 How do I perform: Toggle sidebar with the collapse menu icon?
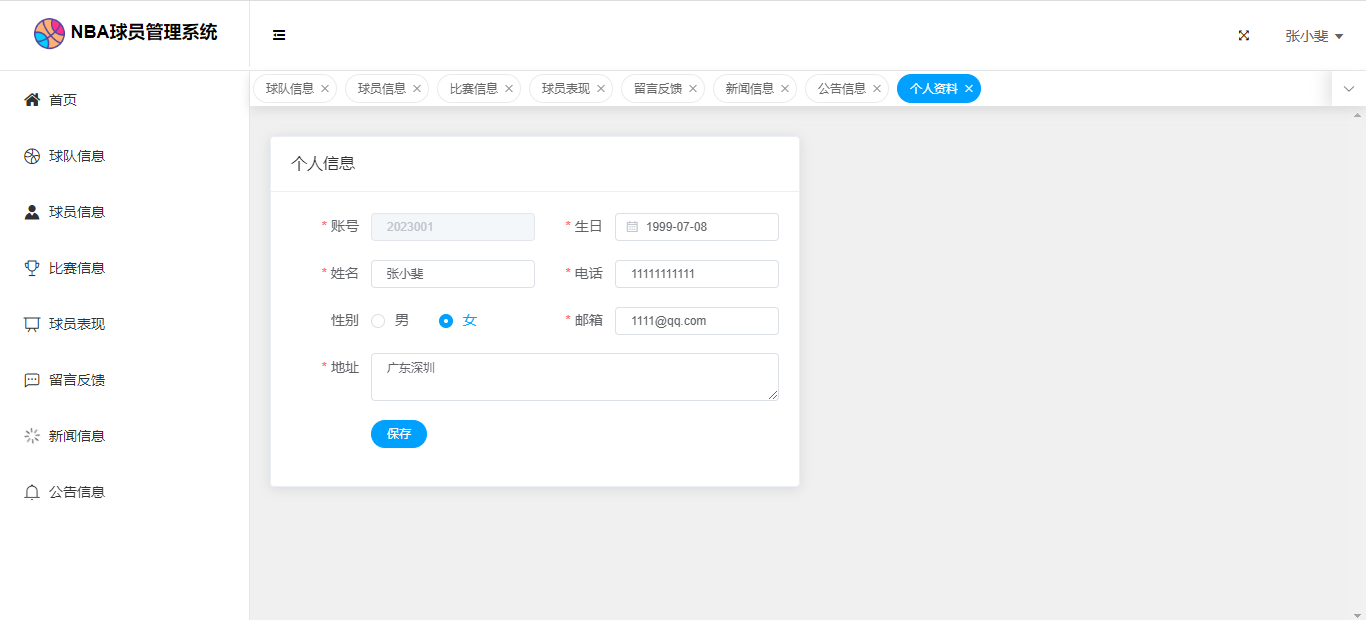tap(279, 35)
